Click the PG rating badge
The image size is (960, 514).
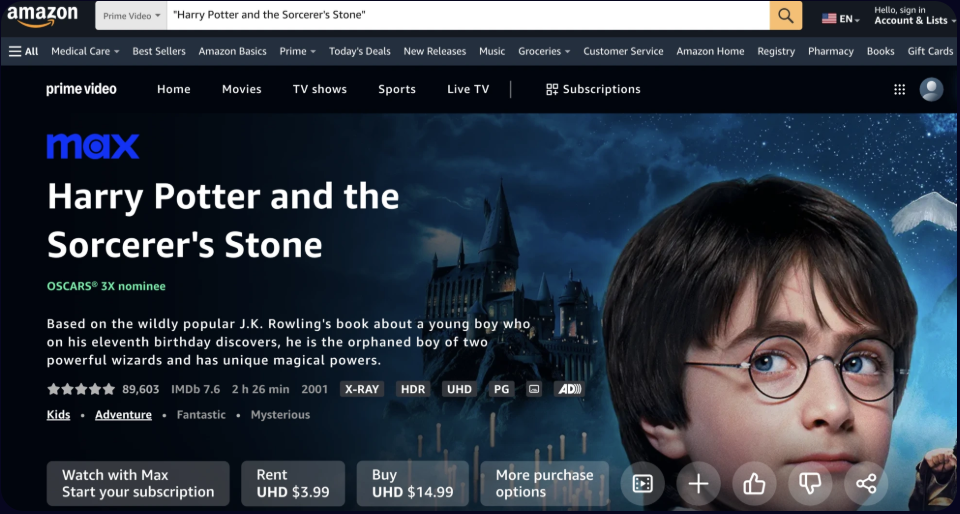(501, 389)
